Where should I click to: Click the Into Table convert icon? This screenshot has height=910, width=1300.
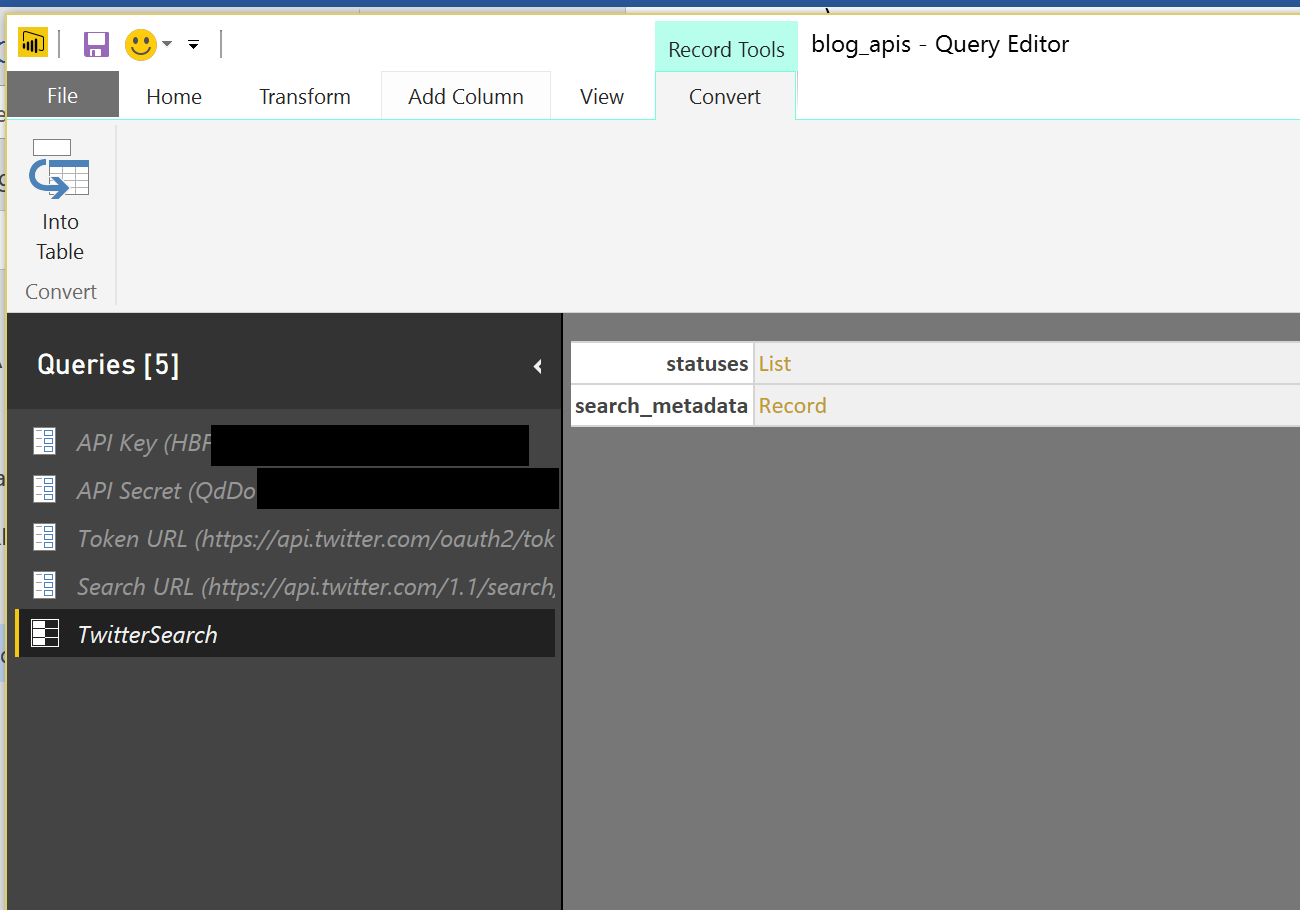tap(60, 170)
